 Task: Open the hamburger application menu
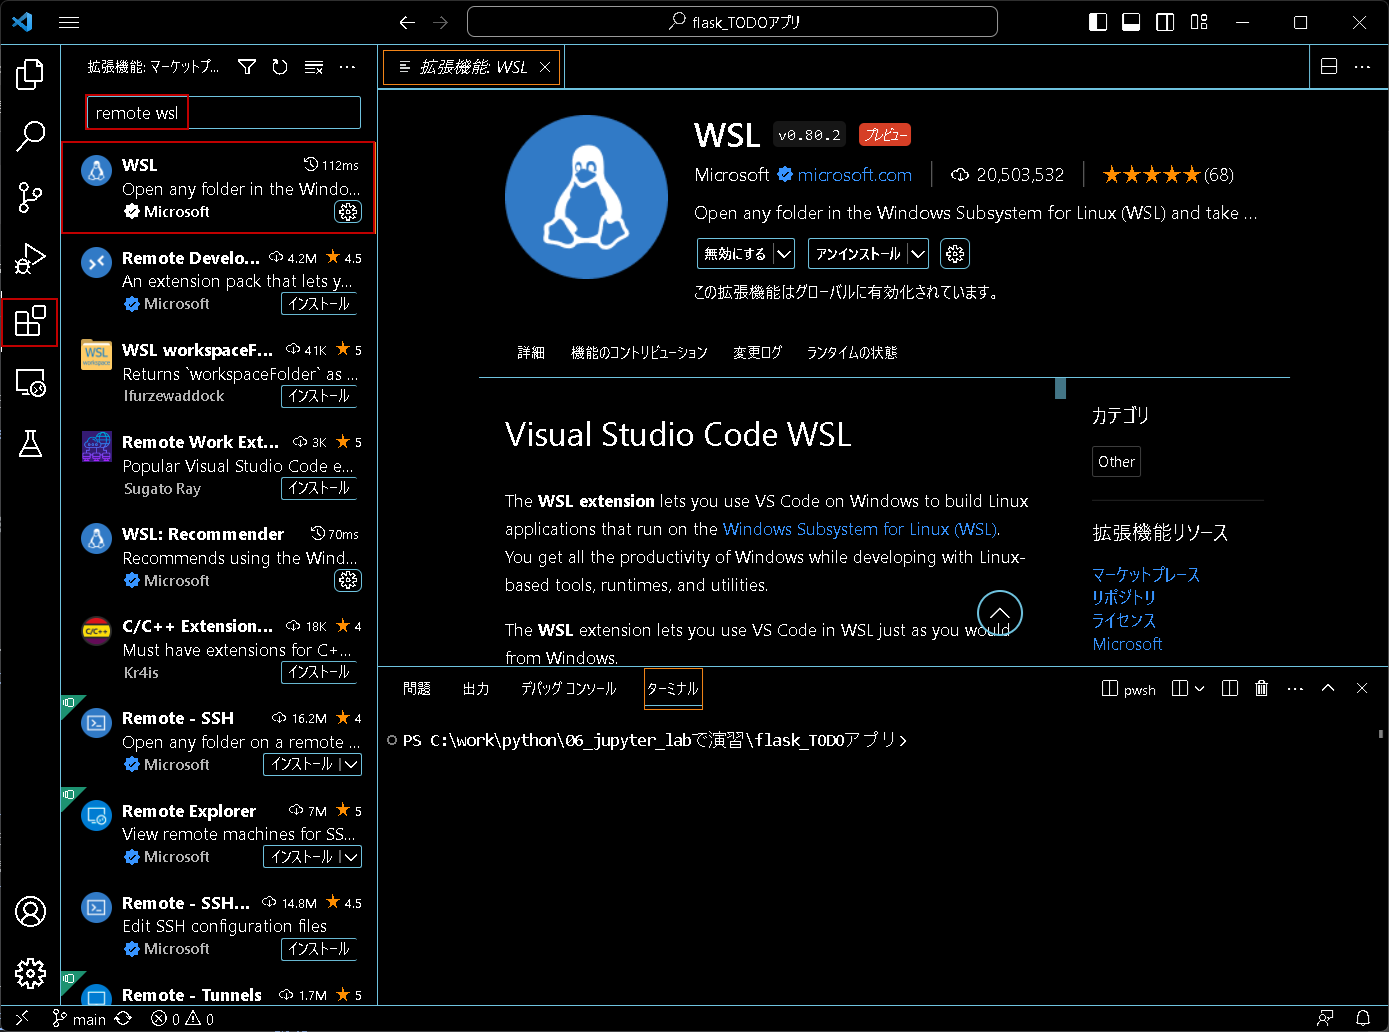tap(69, 22)
